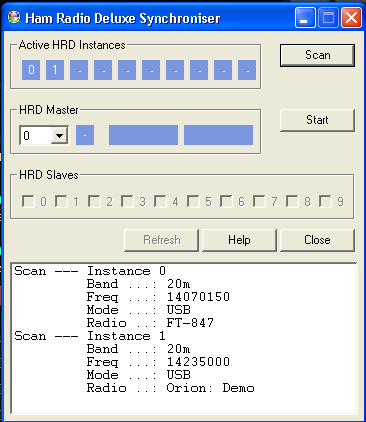Click 'Radio ..: FT-847' log line
Screen dimensions: 366x422
pos(150,323)
